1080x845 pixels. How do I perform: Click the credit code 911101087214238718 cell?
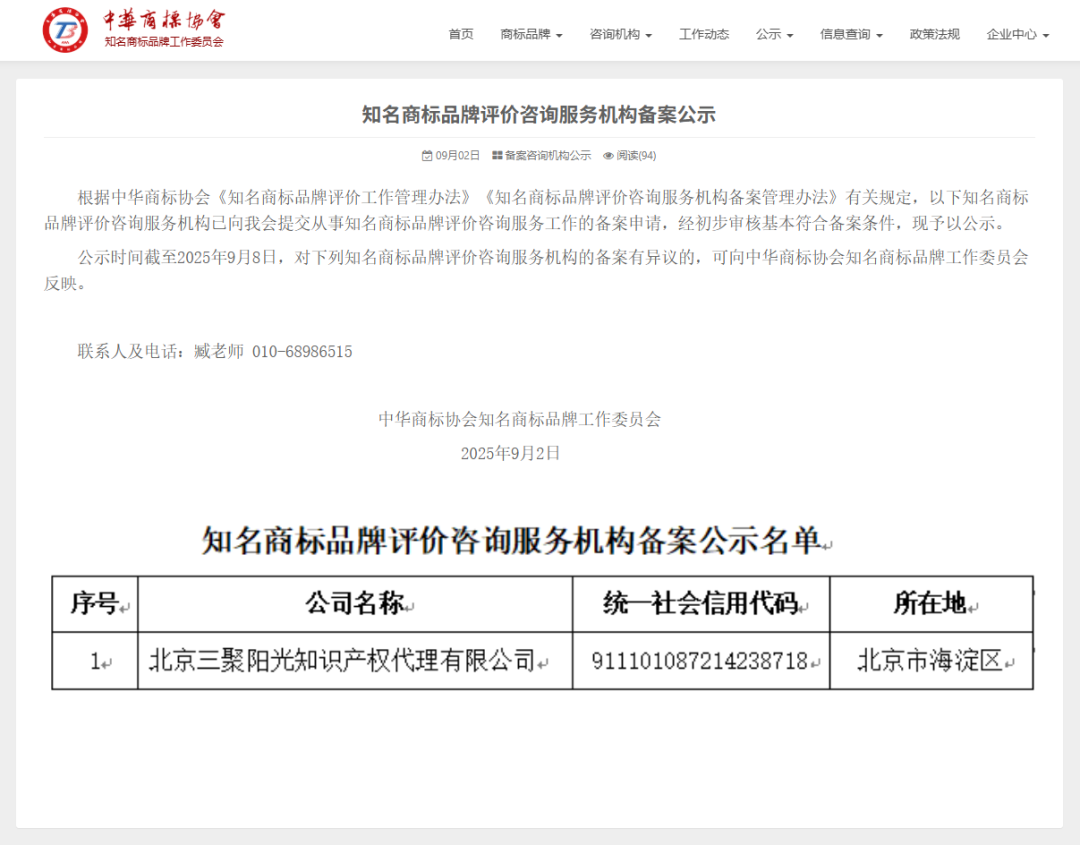coord(699,661)
